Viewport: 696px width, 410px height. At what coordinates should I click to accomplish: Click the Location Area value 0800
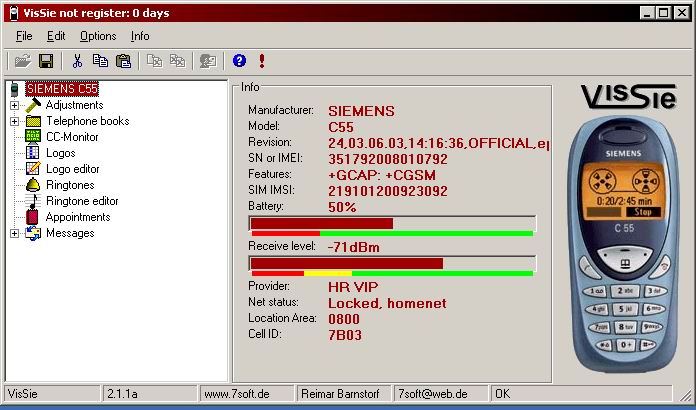coord(344,319)
